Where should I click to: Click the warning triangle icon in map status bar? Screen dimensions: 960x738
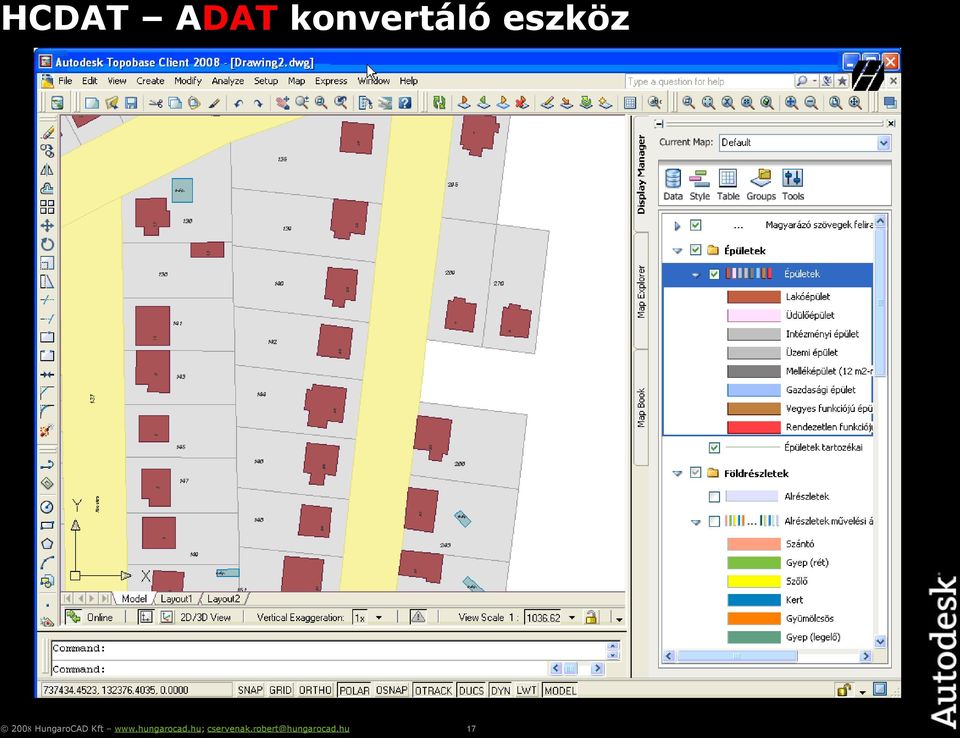click(x=418, y=617)
